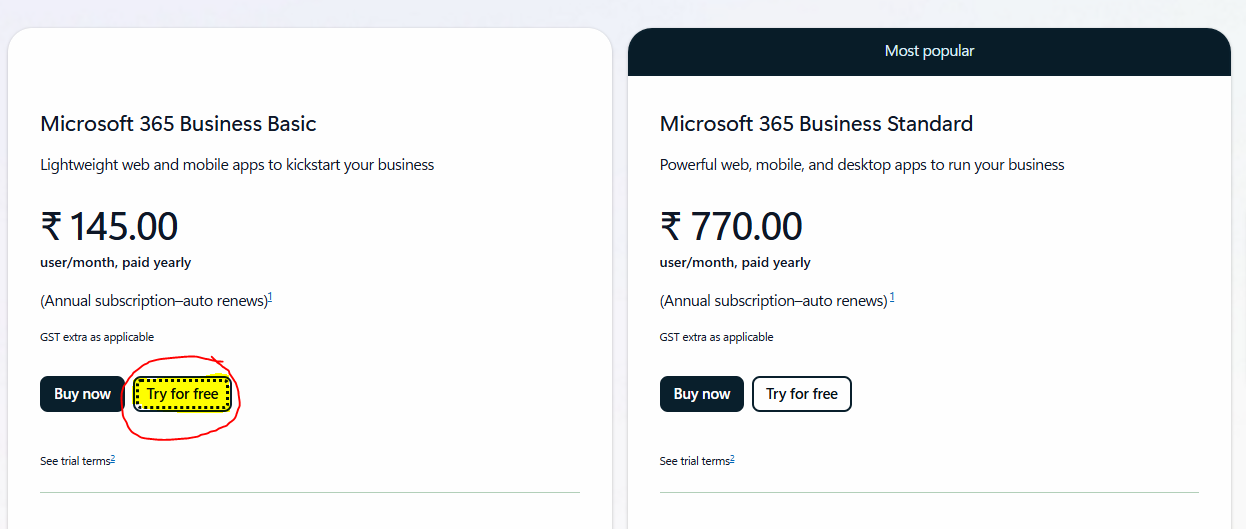
Task: Click Try for free under Business Basic
Action: coord(182,394)
